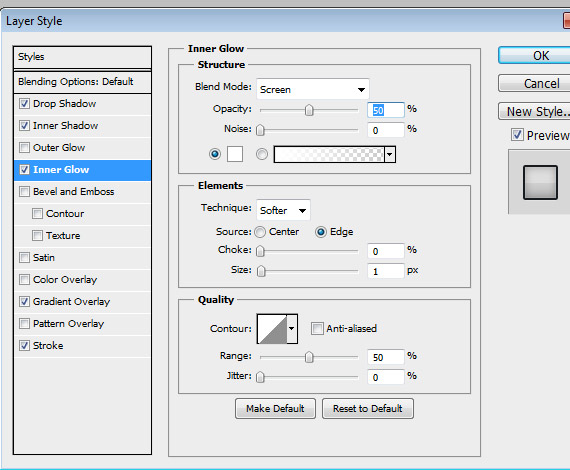Open the gradient picker arrow
This screenshot has width=570, height=470.
pyautogui.click(x=390, y=154)
